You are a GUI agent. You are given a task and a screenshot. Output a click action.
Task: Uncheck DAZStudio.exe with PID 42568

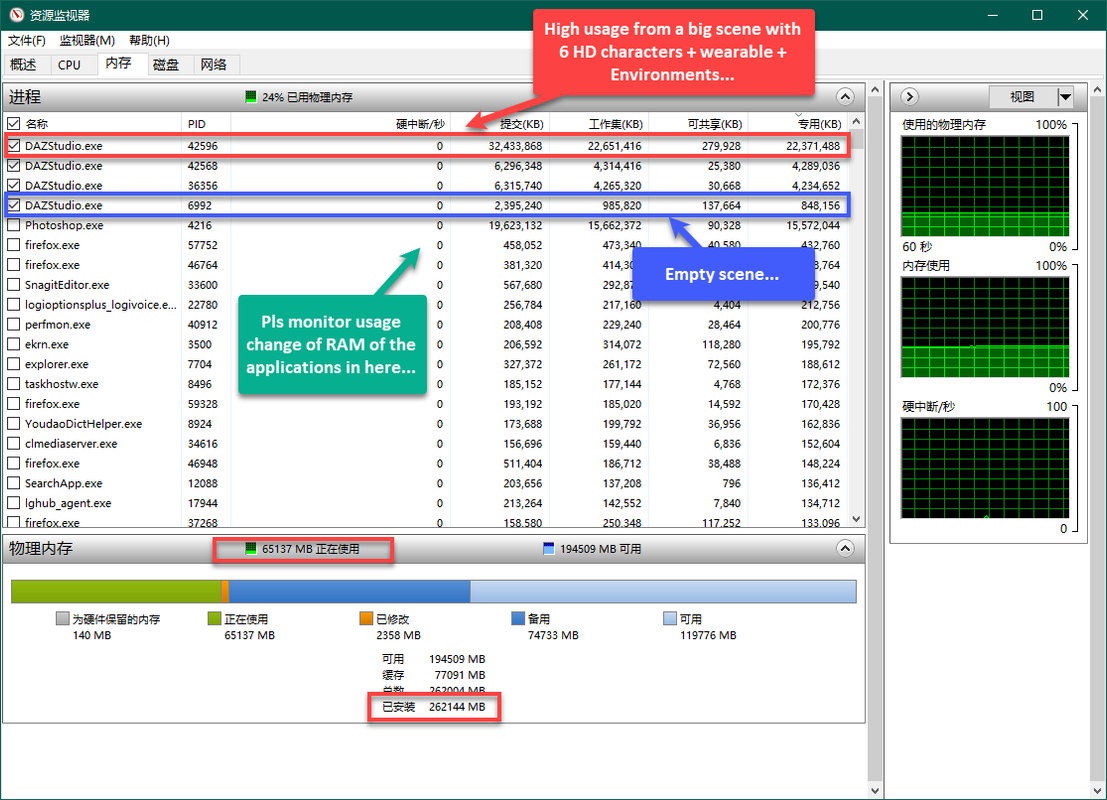click(13, 166)
